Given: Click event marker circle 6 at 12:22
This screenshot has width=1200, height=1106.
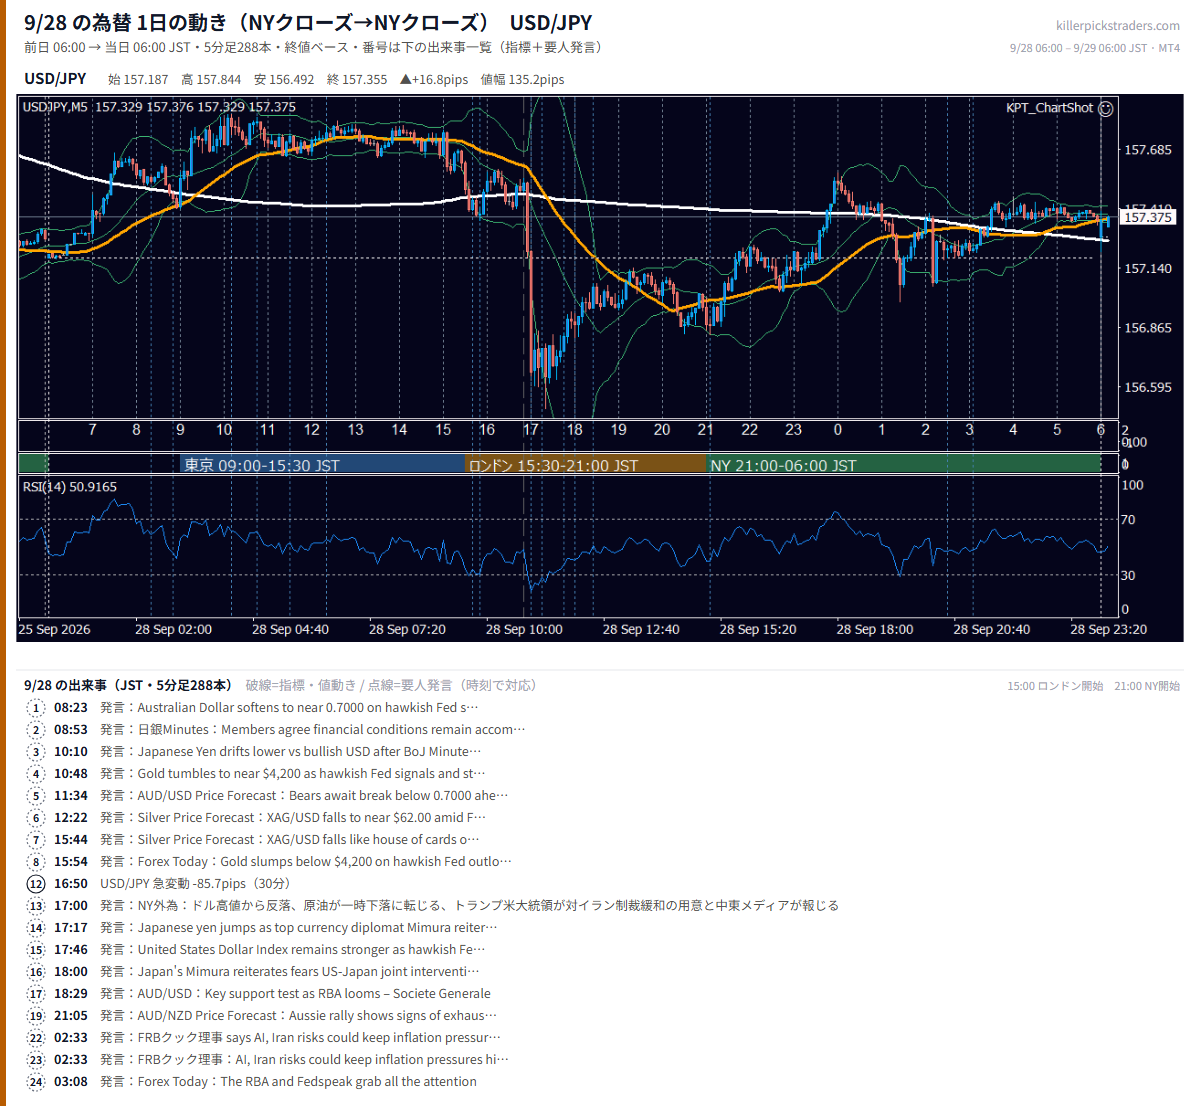Looking at the screenshot, I should click(x=36, y=818).
